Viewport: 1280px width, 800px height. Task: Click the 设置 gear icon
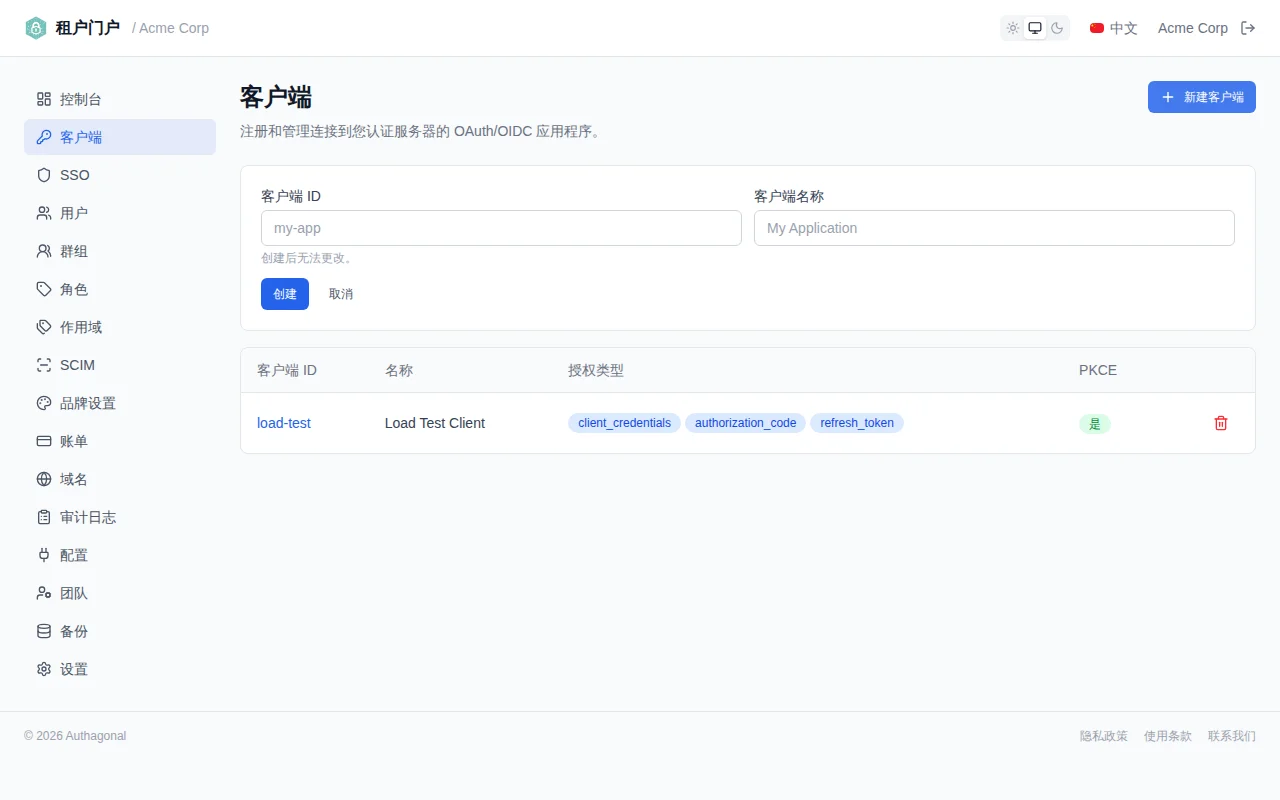click(44, 669)
